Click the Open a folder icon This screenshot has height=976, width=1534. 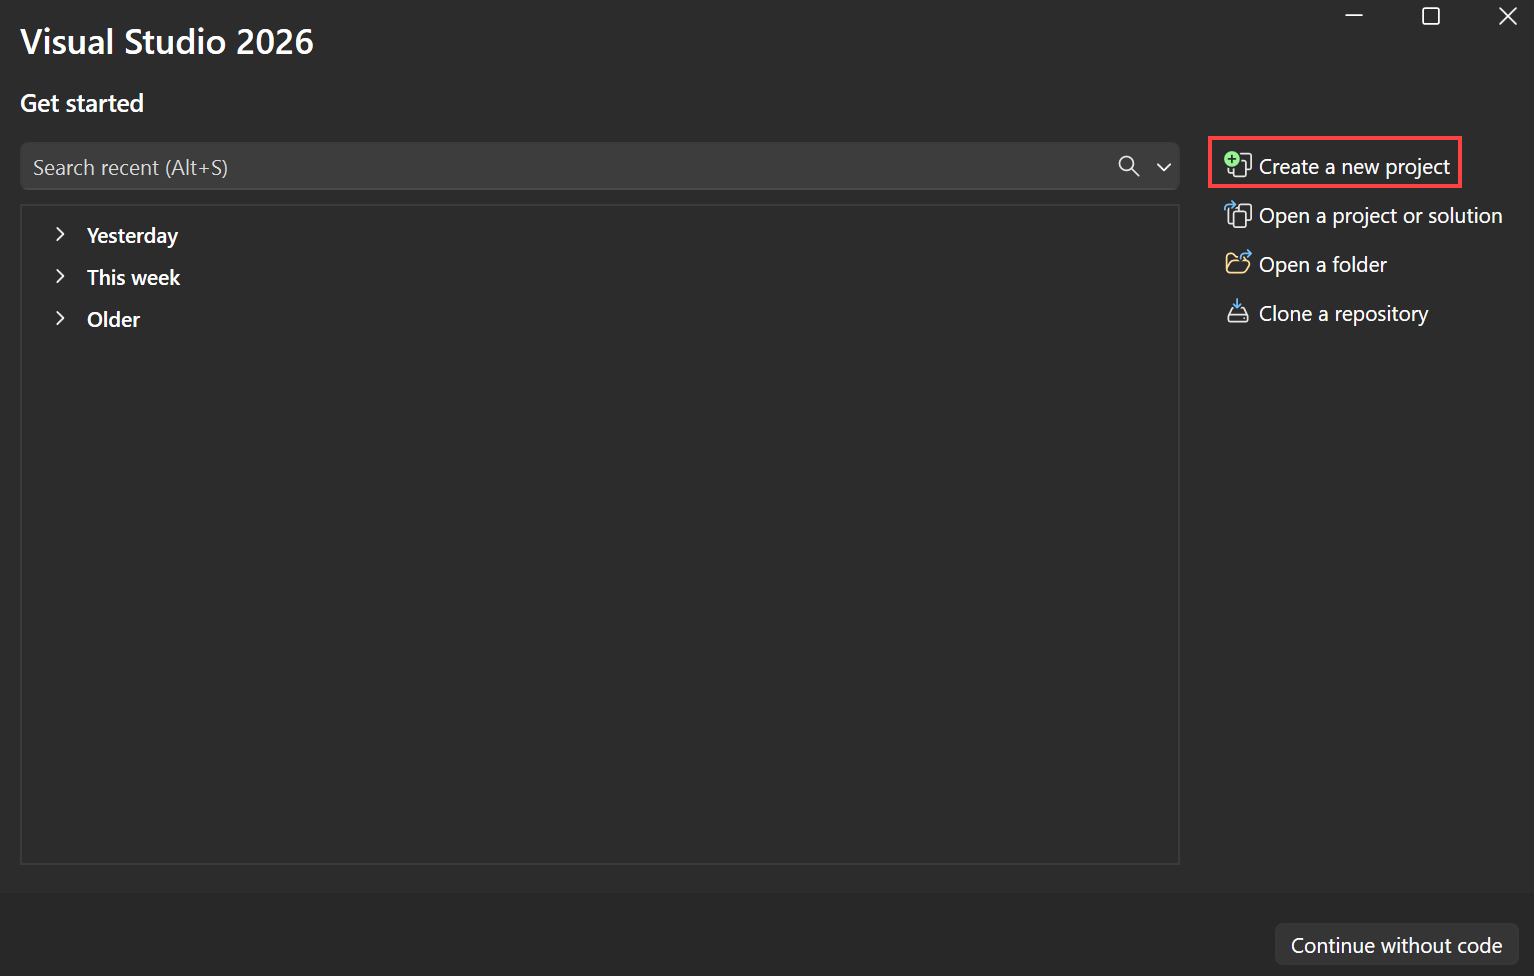pyautogui.click(x=1238, y=262)
